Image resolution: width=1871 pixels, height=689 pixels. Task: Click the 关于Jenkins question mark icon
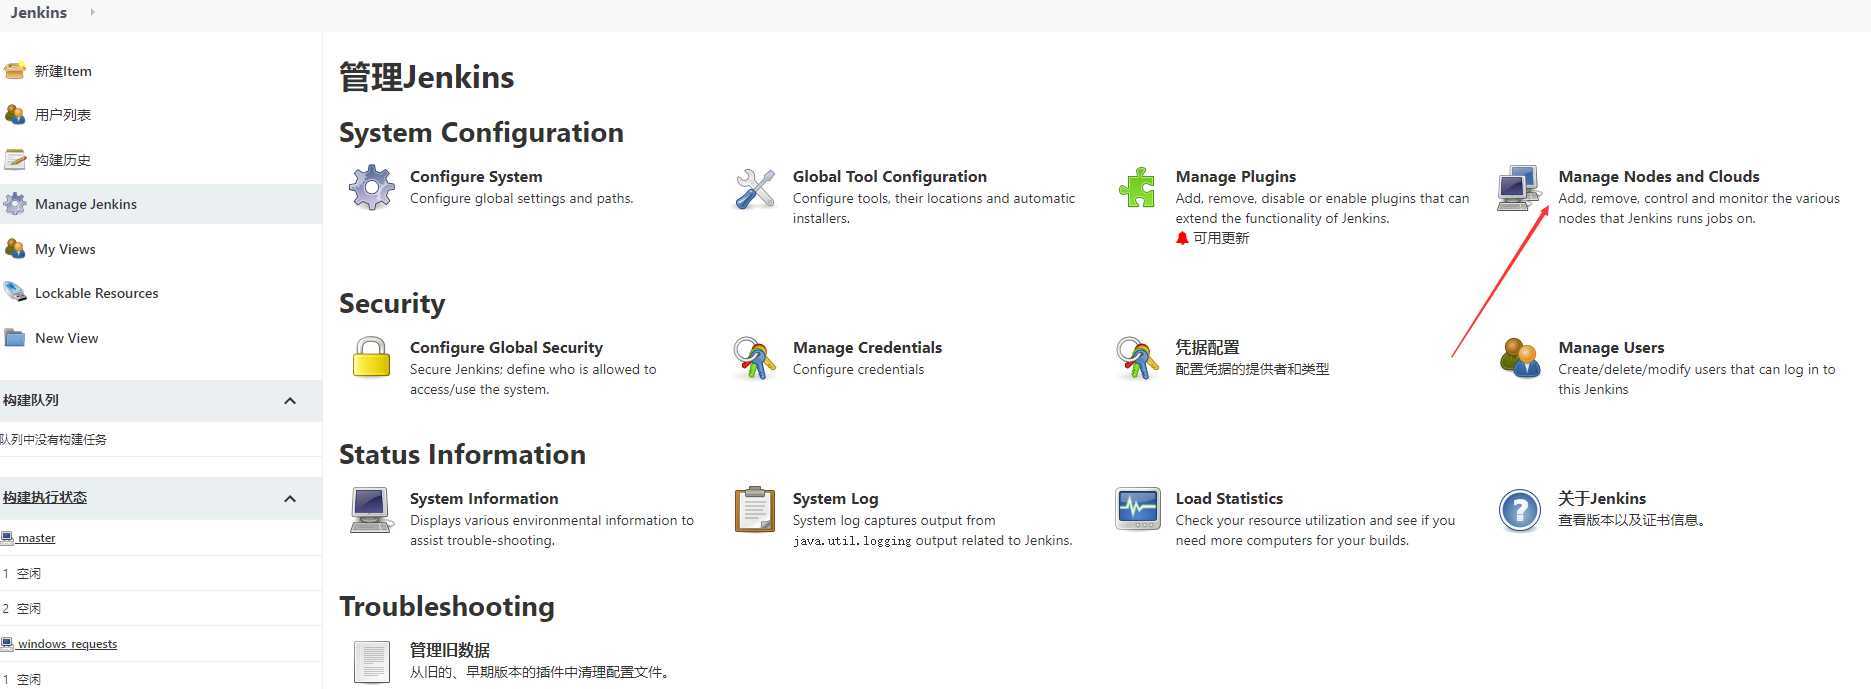1520,510
